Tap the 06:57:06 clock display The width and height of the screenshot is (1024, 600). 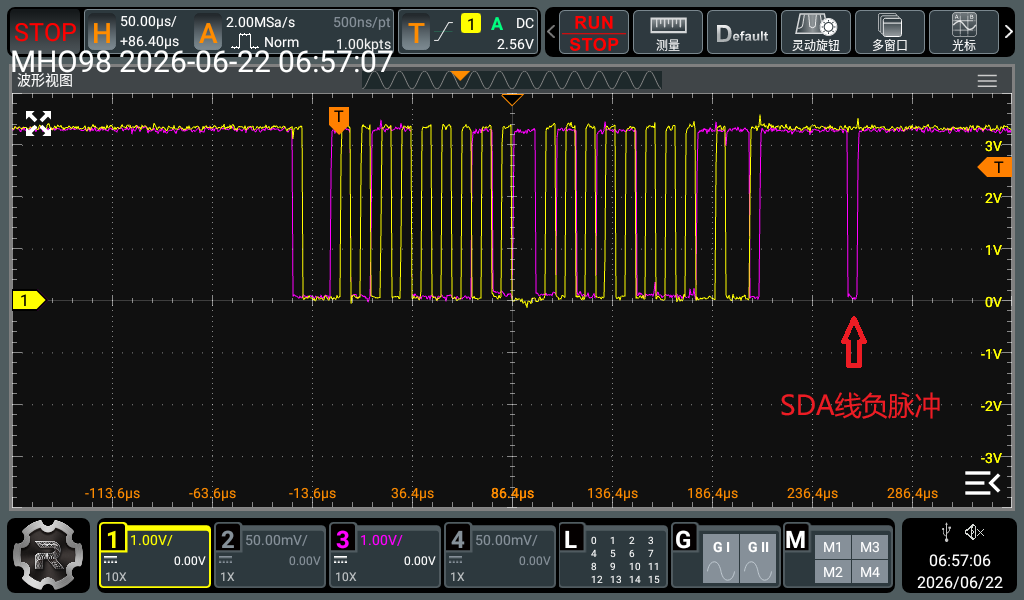click(959, 560)
